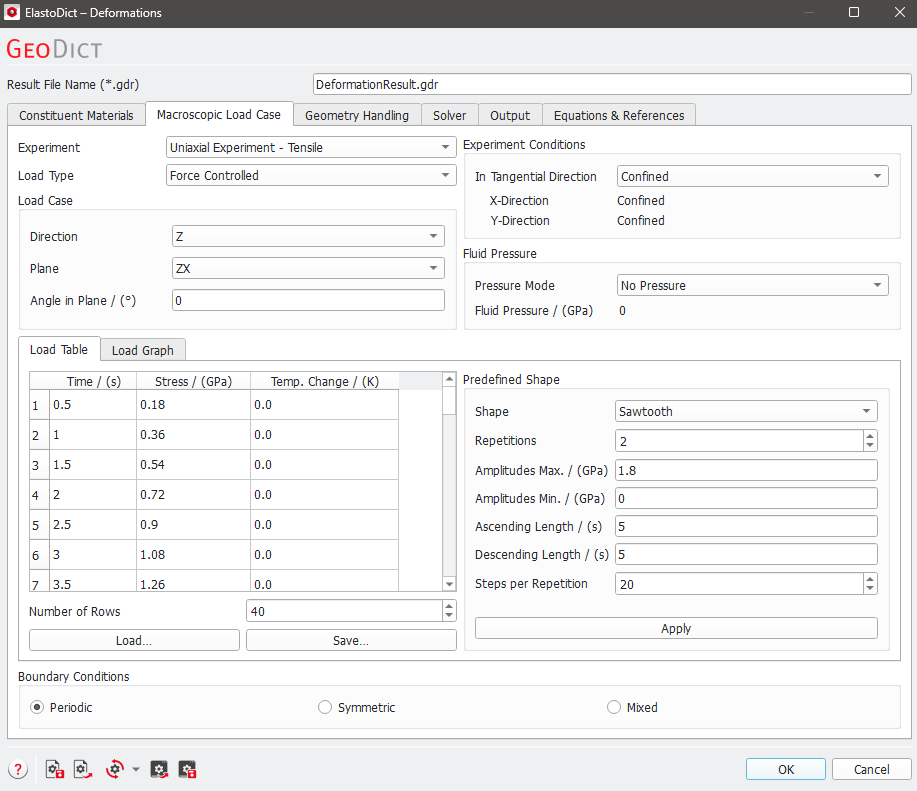The width and height of the screenshot is (917, 791).
Task: Open the arrow beside the reset gear icon
Action: [x=136, y=769]
